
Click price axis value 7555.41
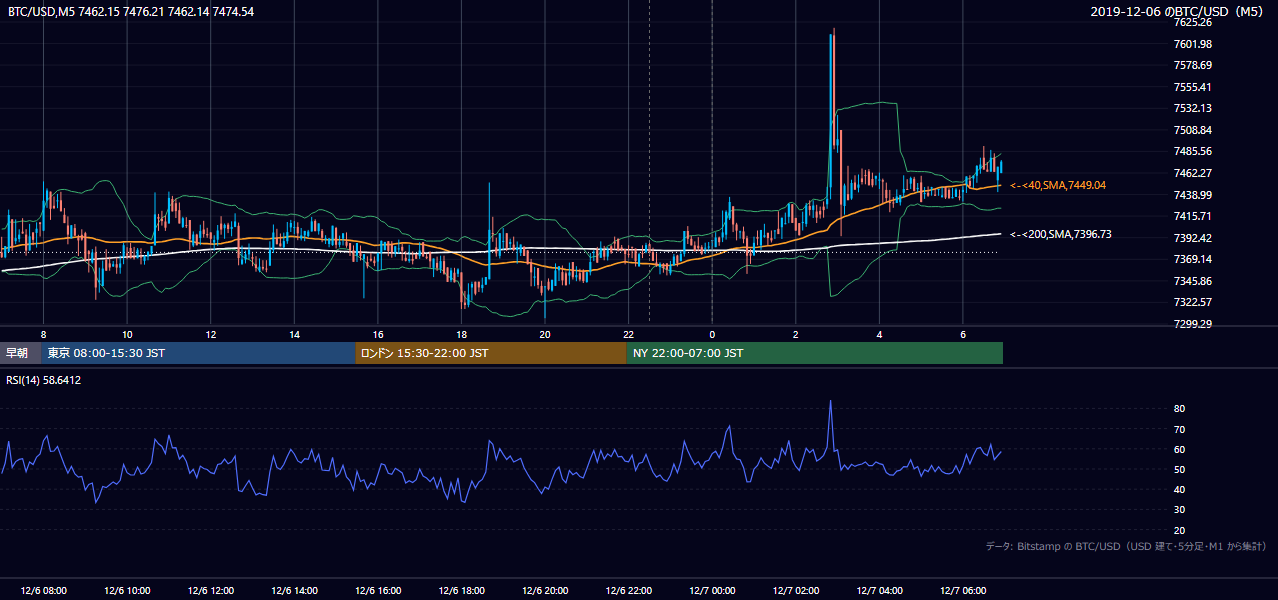pyautogui.click(x=1193, y=87)
